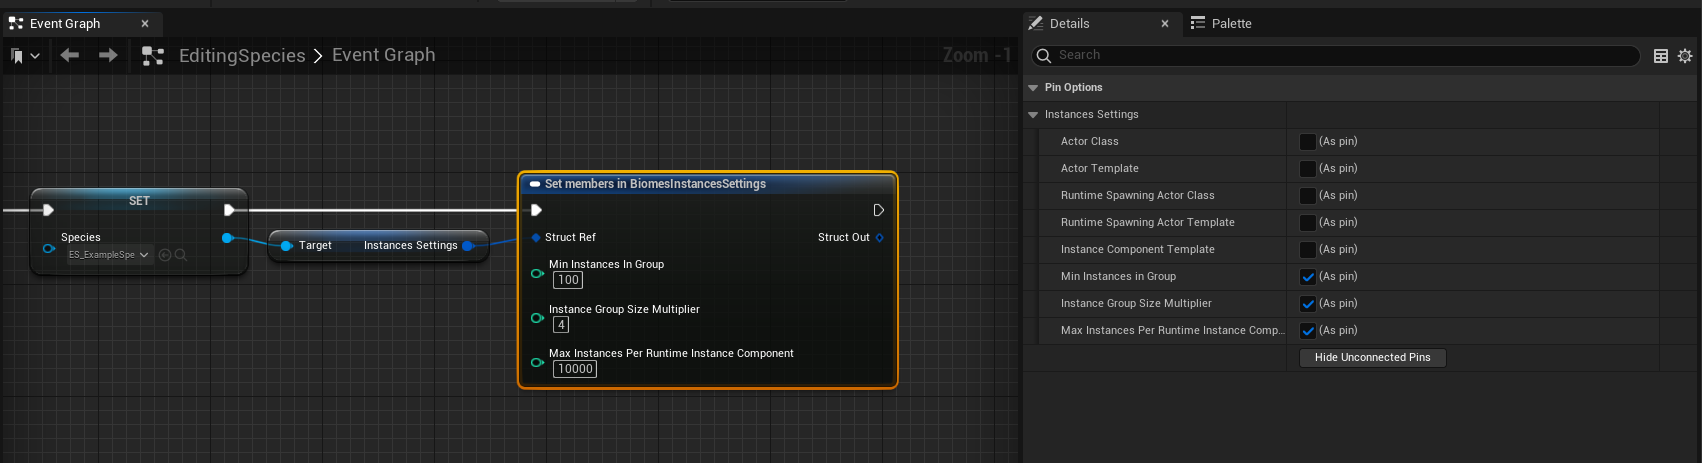Viewport: 1702px width, 463px height.
Task: Close the Details tab
Action: (x=1165, y=24)
